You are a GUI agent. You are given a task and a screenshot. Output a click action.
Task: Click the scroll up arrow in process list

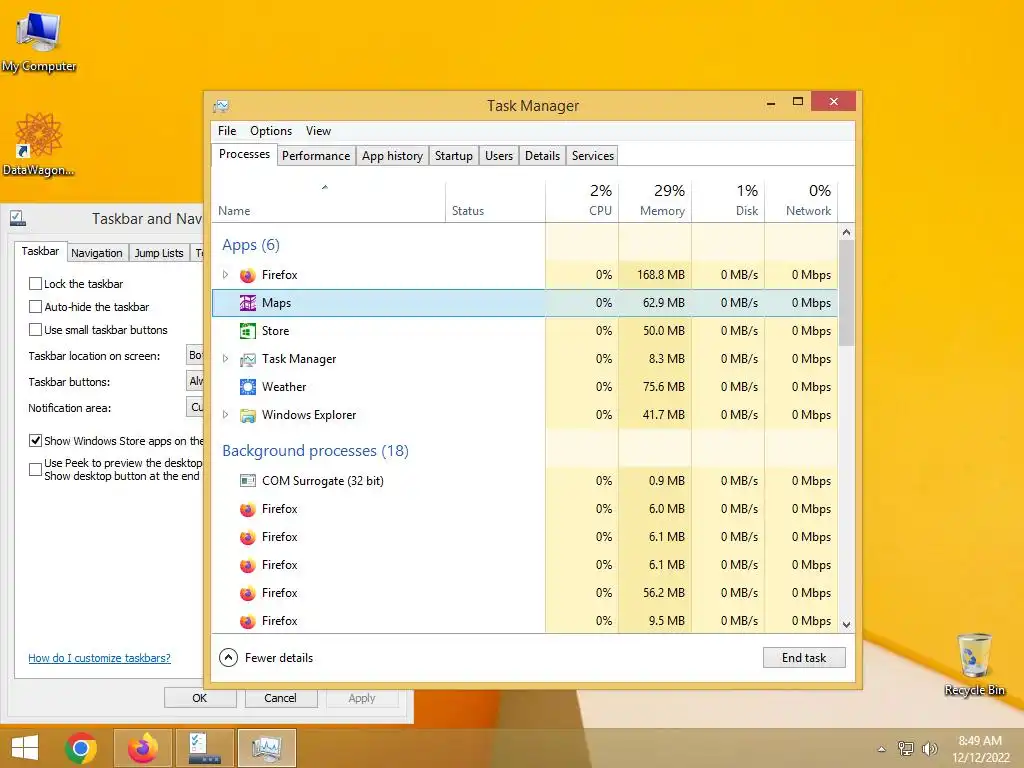pos(846,232)
